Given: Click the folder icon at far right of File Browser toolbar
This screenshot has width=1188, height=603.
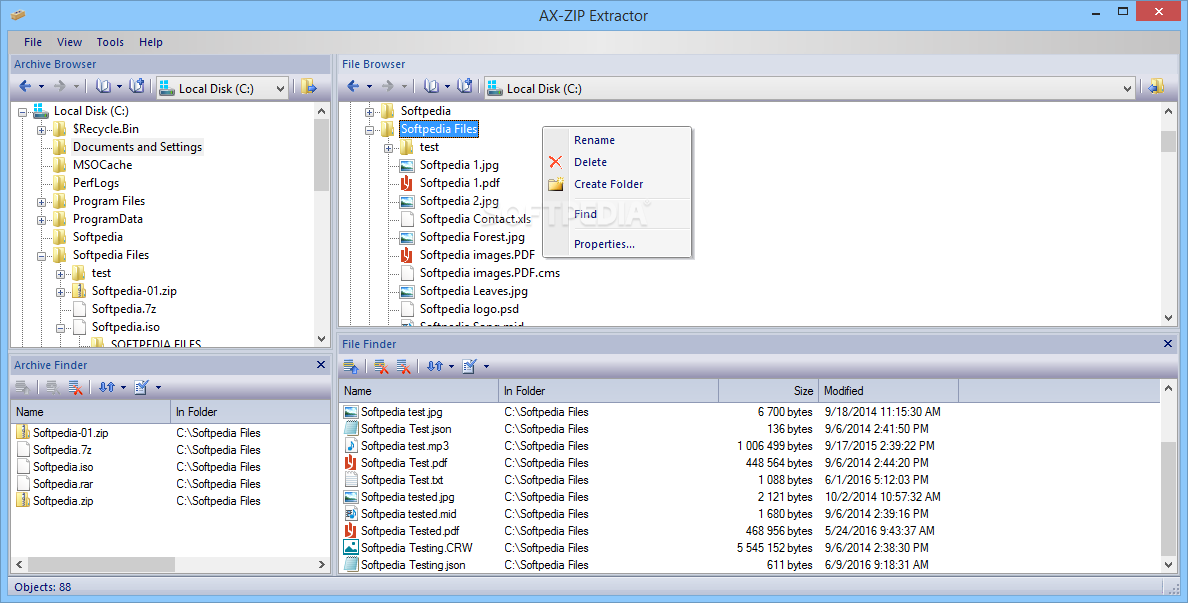Looking at the screenshot, I should [x=1155, y=87].
